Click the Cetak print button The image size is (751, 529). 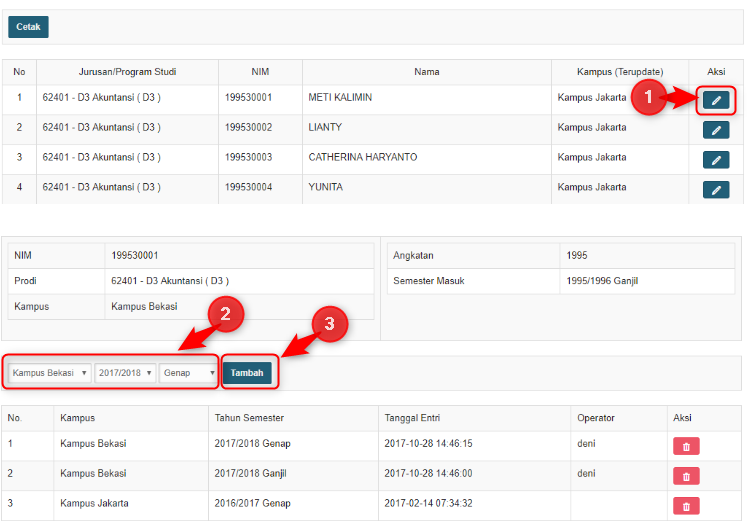click(28, 27)
